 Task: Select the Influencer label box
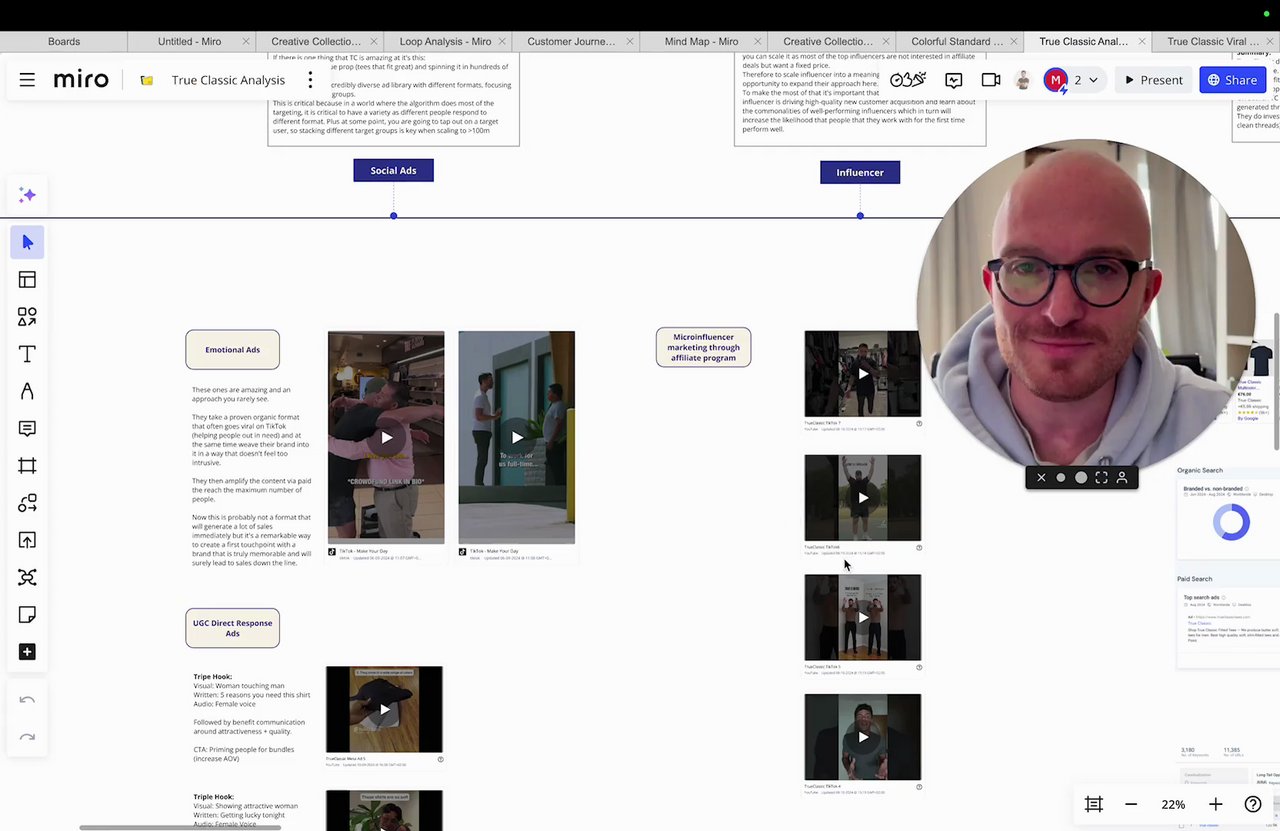[x=860, y=172]
